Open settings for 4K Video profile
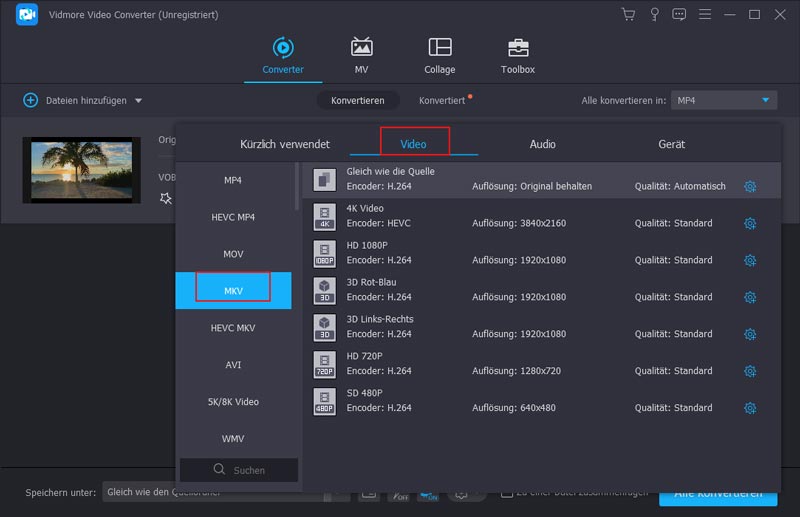The image size is (800, 517). click(750, 223)
